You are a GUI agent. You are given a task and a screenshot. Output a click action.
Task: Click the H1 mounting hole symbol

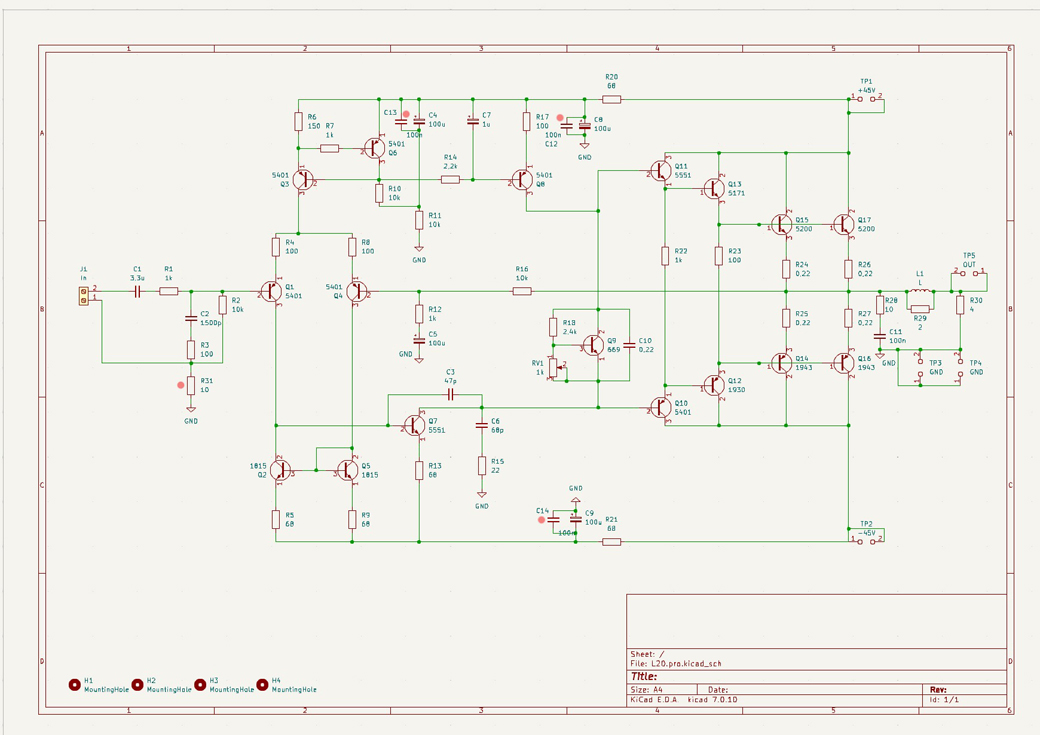pos(74,685)
